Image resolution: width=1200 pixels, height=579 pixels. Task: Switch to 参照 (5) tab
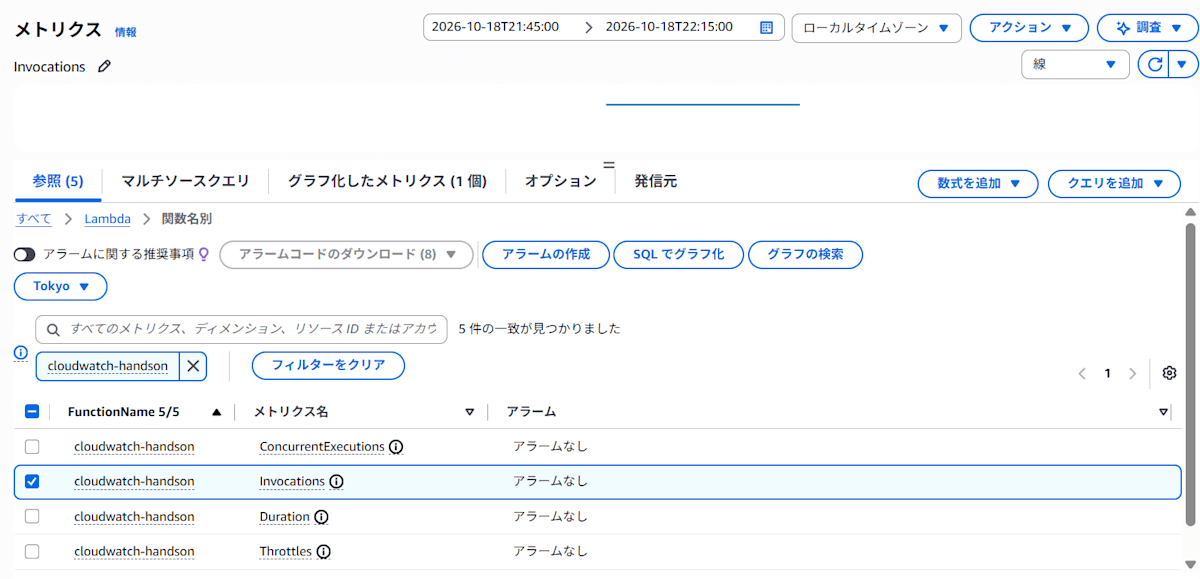58,181
